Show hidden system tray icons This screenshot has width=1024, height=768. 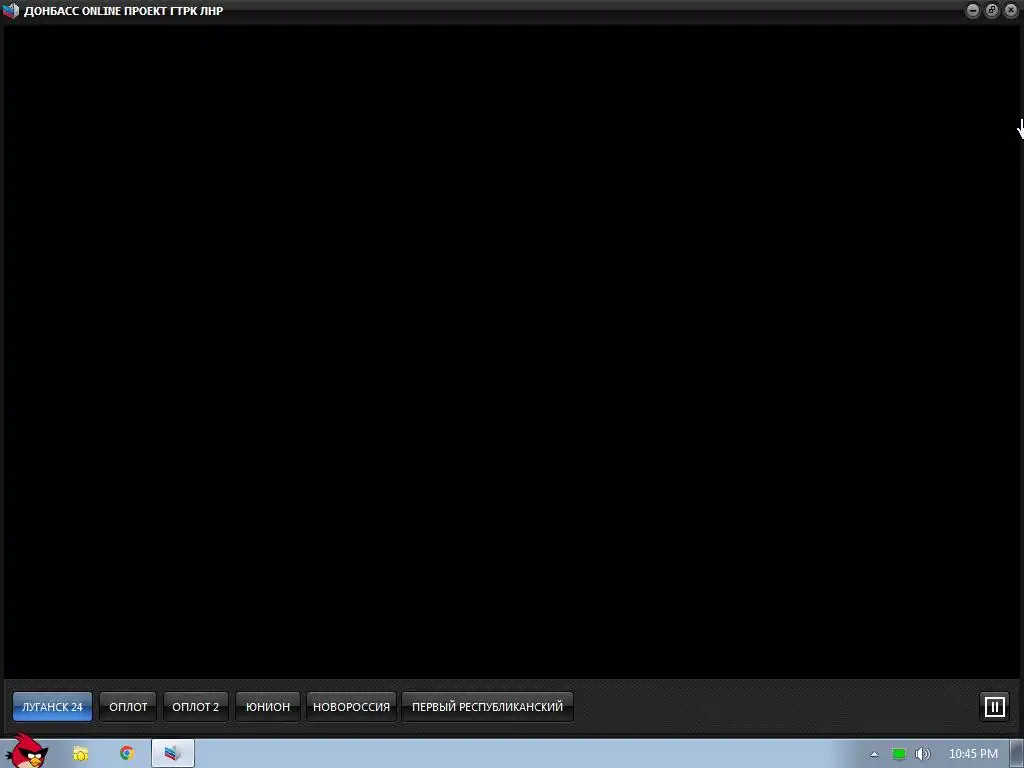(874, 754)
